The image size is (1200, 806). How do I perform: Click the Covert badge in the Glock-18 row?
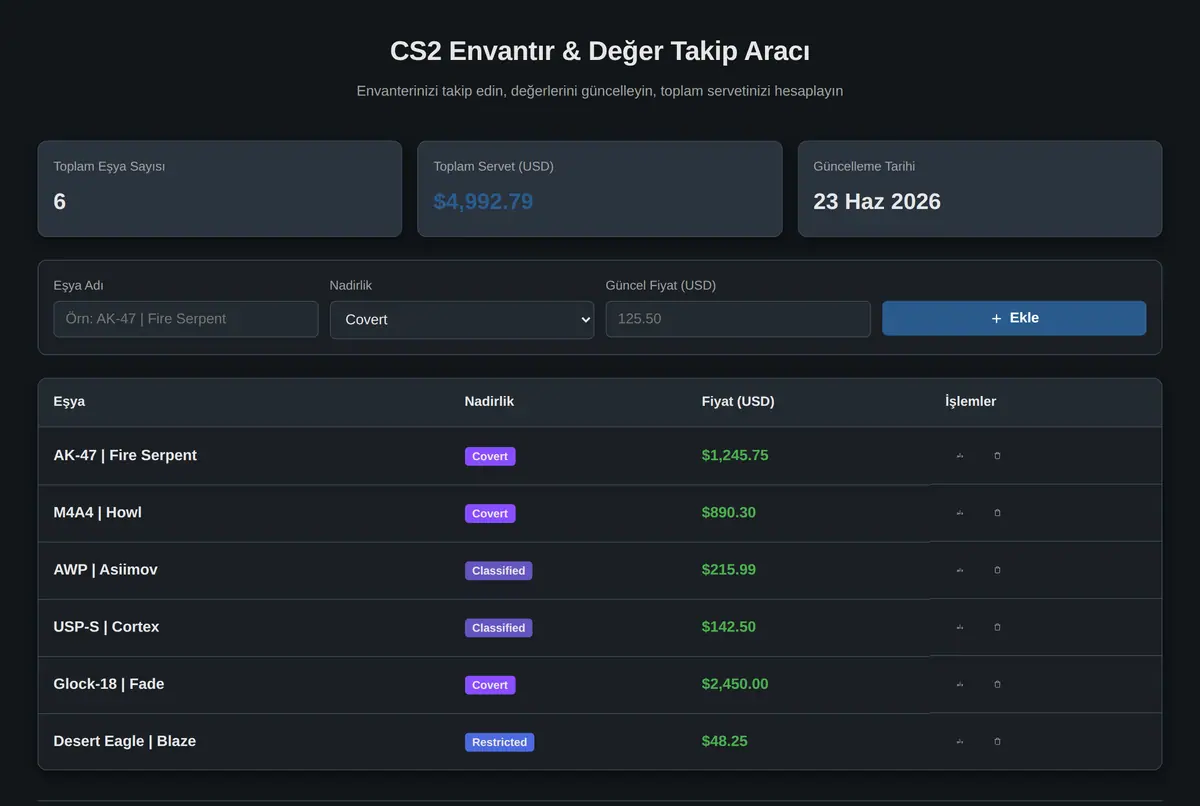point(490,684)
